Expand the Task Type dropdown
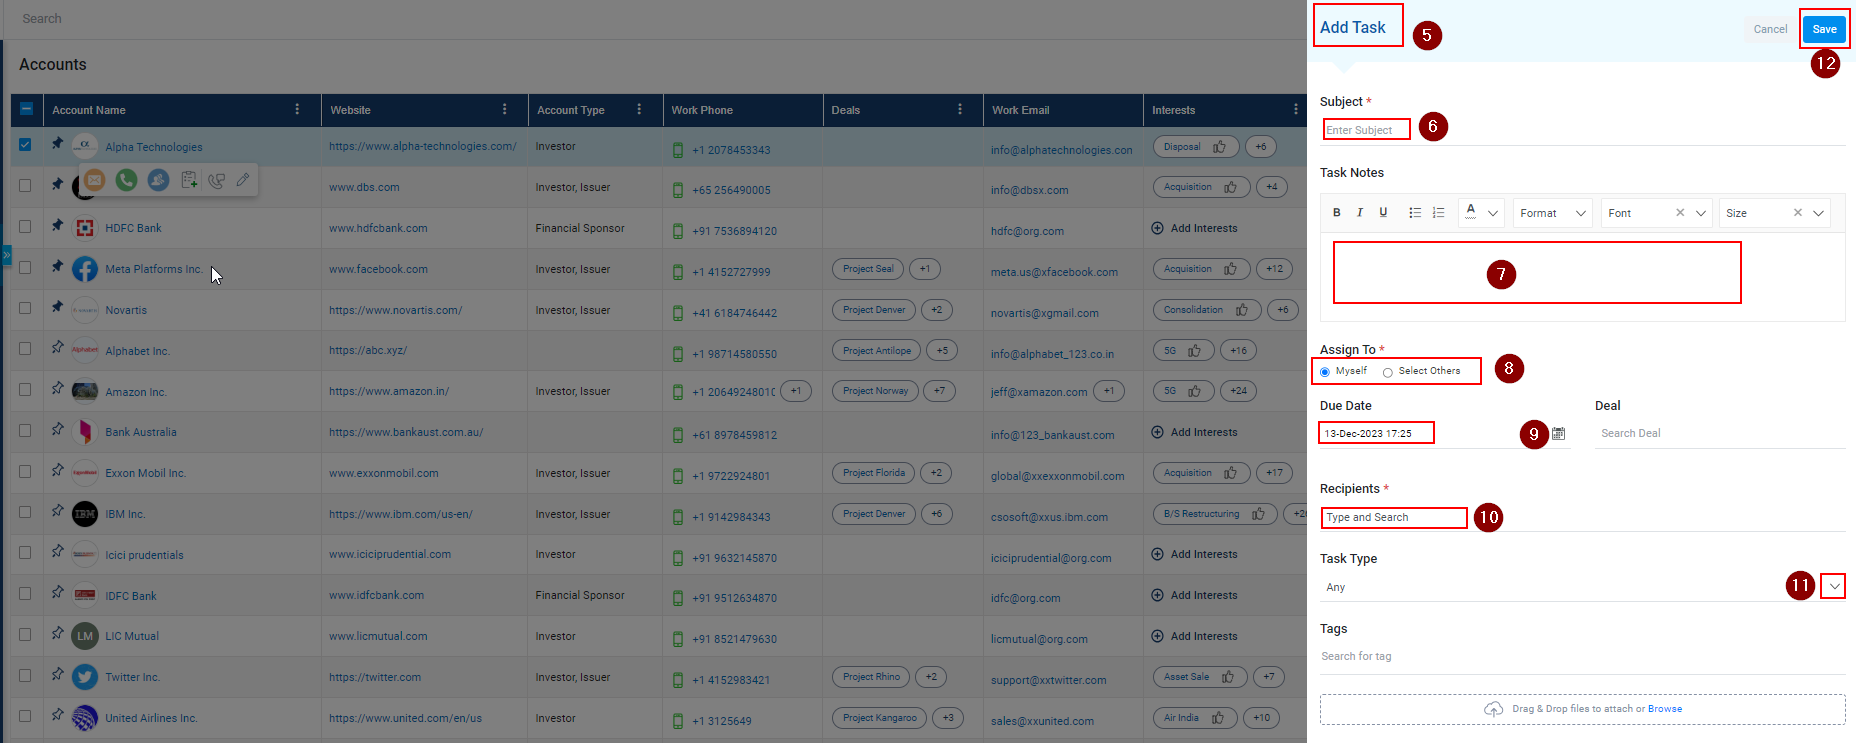 (x=1834, y=586)
